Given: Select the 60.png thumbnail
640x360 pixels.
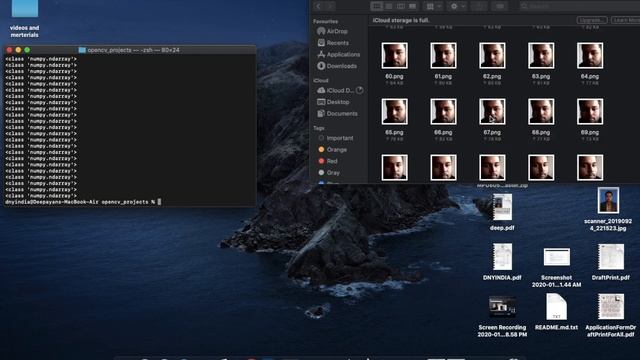Looking at the screenshot, I should (x=394, y=56).
